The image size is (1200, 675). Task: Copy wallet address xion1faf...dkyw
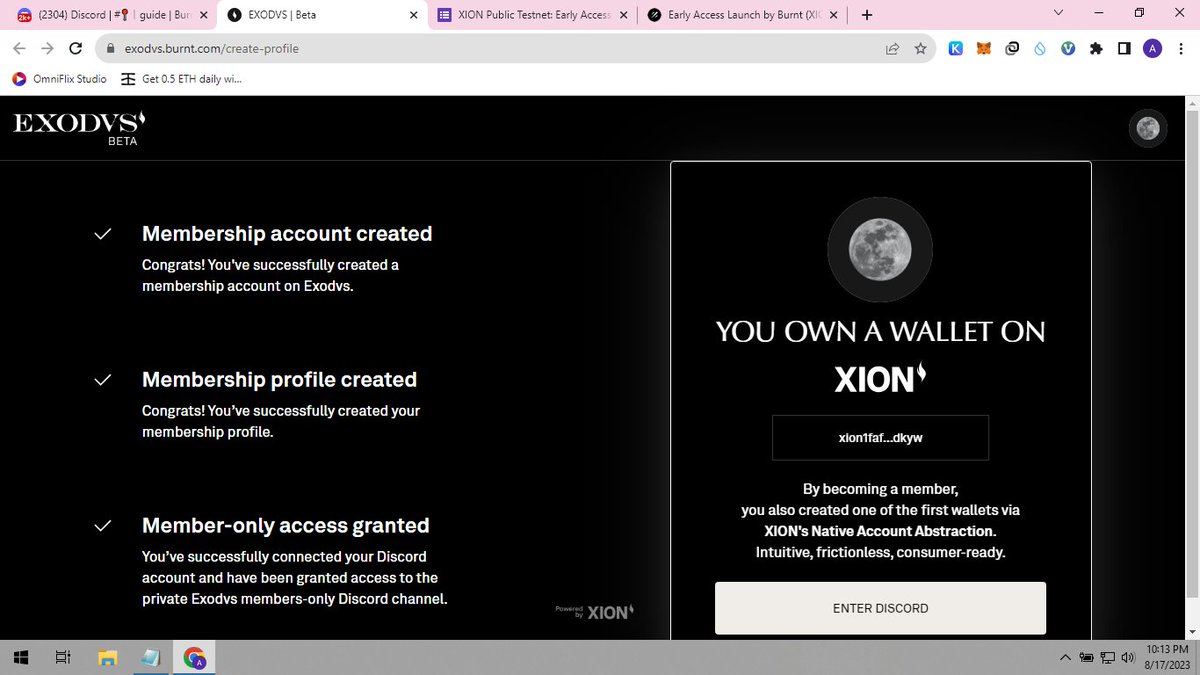tap(880, 437)
